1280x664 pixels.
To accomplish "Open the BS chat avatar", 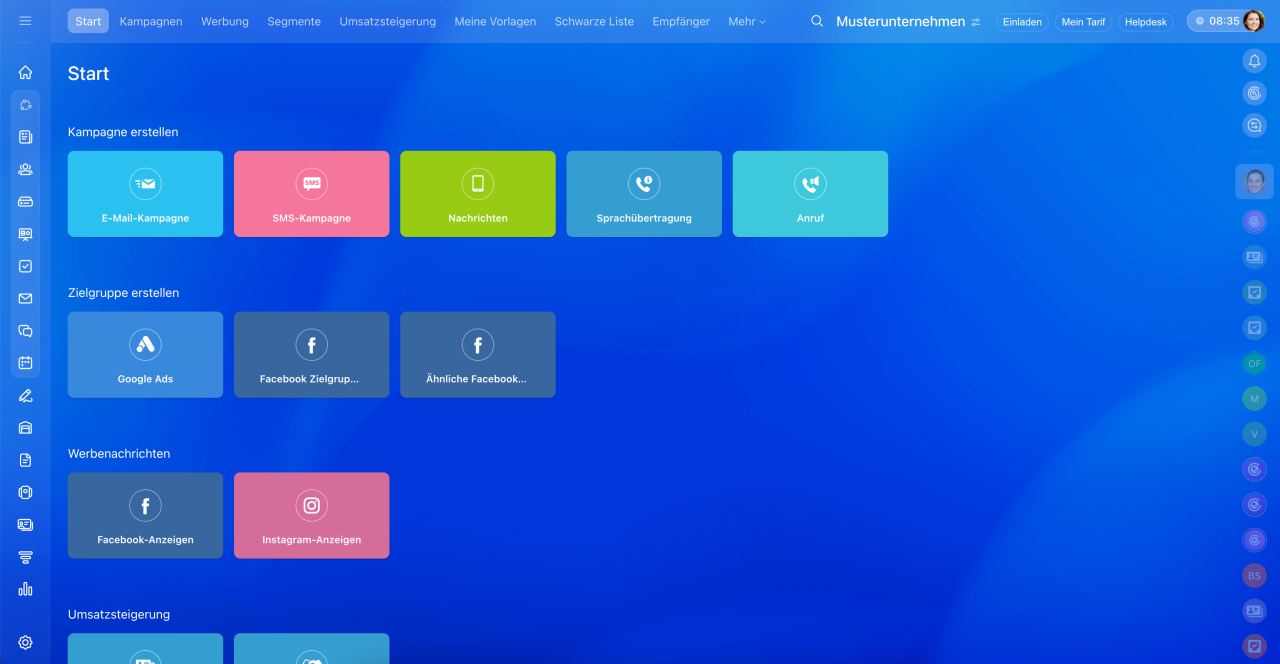I will tap(1254, 576).
